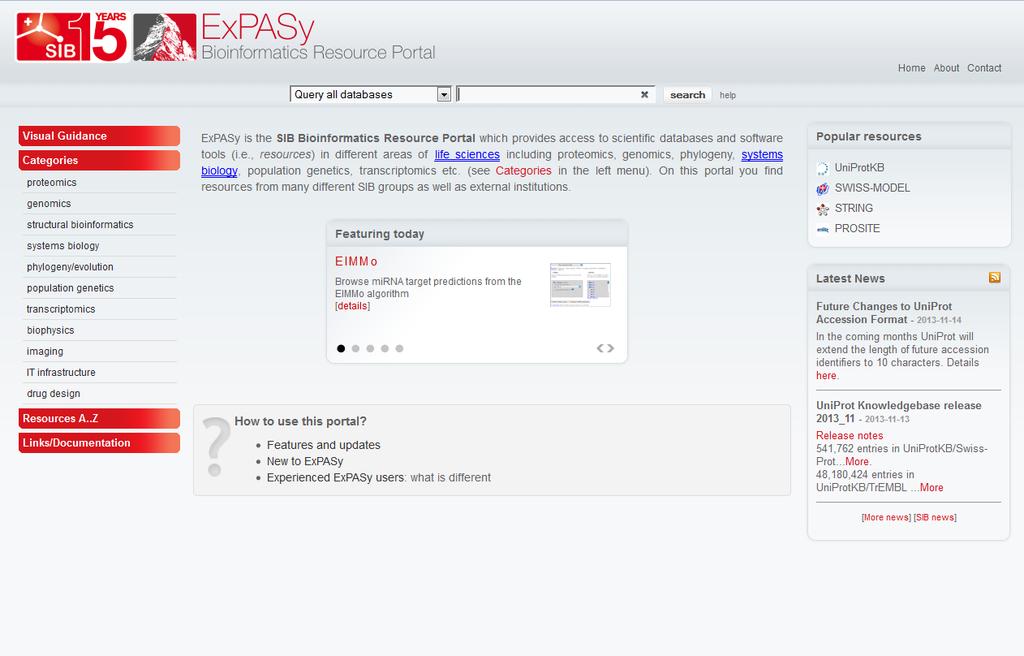Go to next featured item arrow
Screen dimensions: 1024x656
tap(611, 348)
